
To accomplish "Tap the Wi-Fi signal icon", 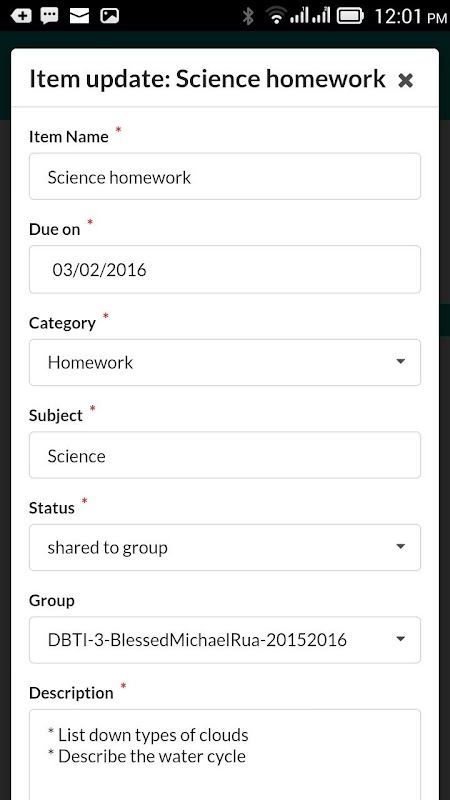I will tap(276, 16).
